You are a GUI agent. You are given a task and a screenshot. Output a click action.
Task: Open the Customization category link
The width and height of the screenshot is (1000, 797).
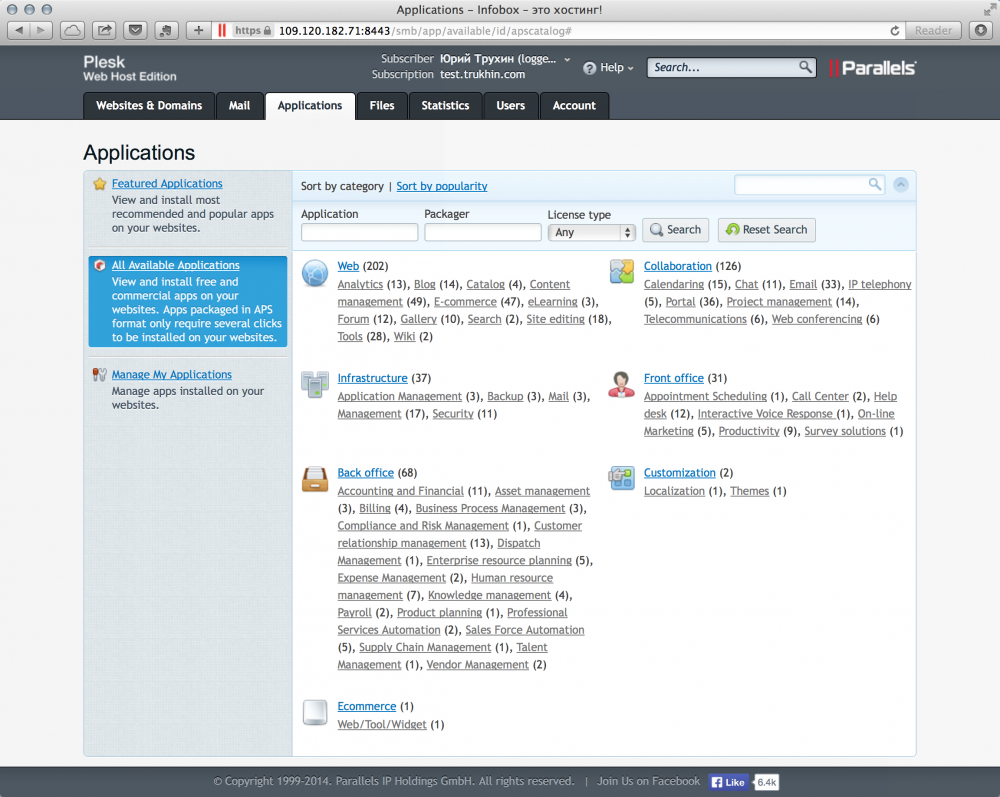679,472
